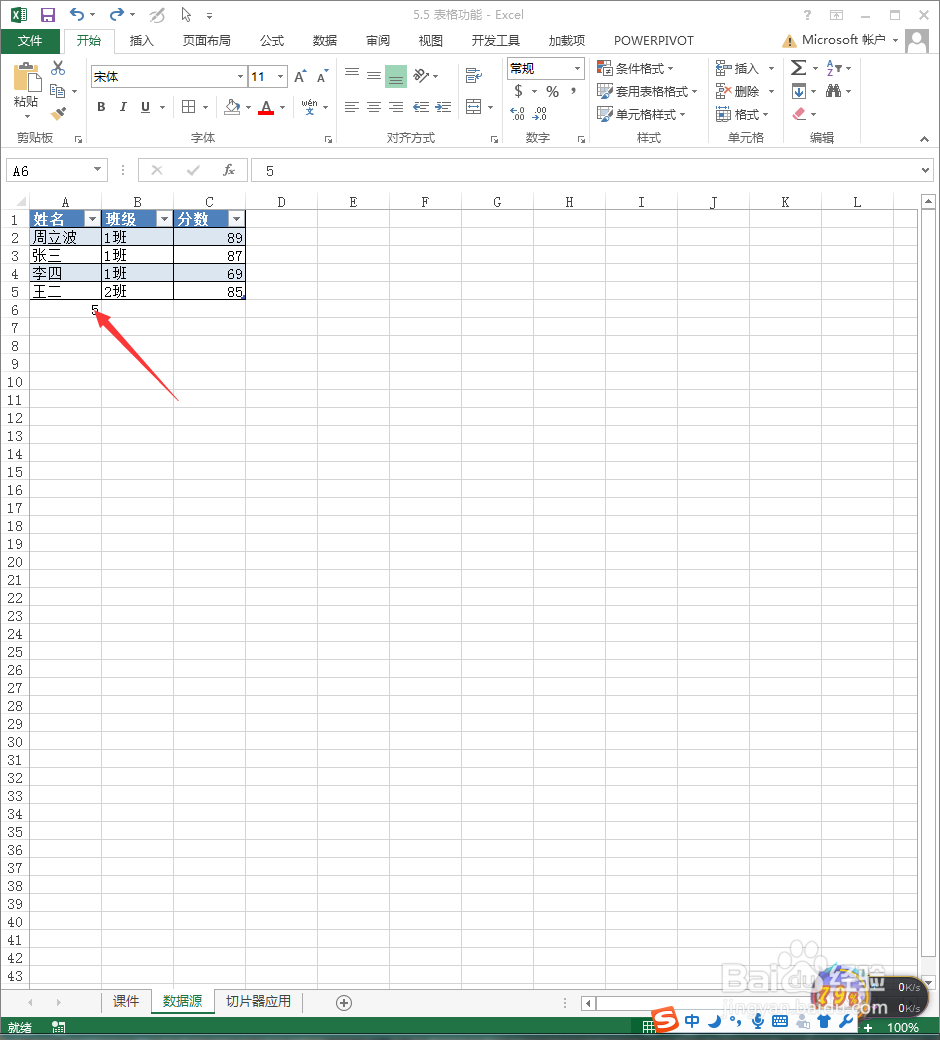Open the 切片器应用 worksheet tab
This screenshot has height=1040, width=940.
pyautogui.click(x=258, y=1001)
